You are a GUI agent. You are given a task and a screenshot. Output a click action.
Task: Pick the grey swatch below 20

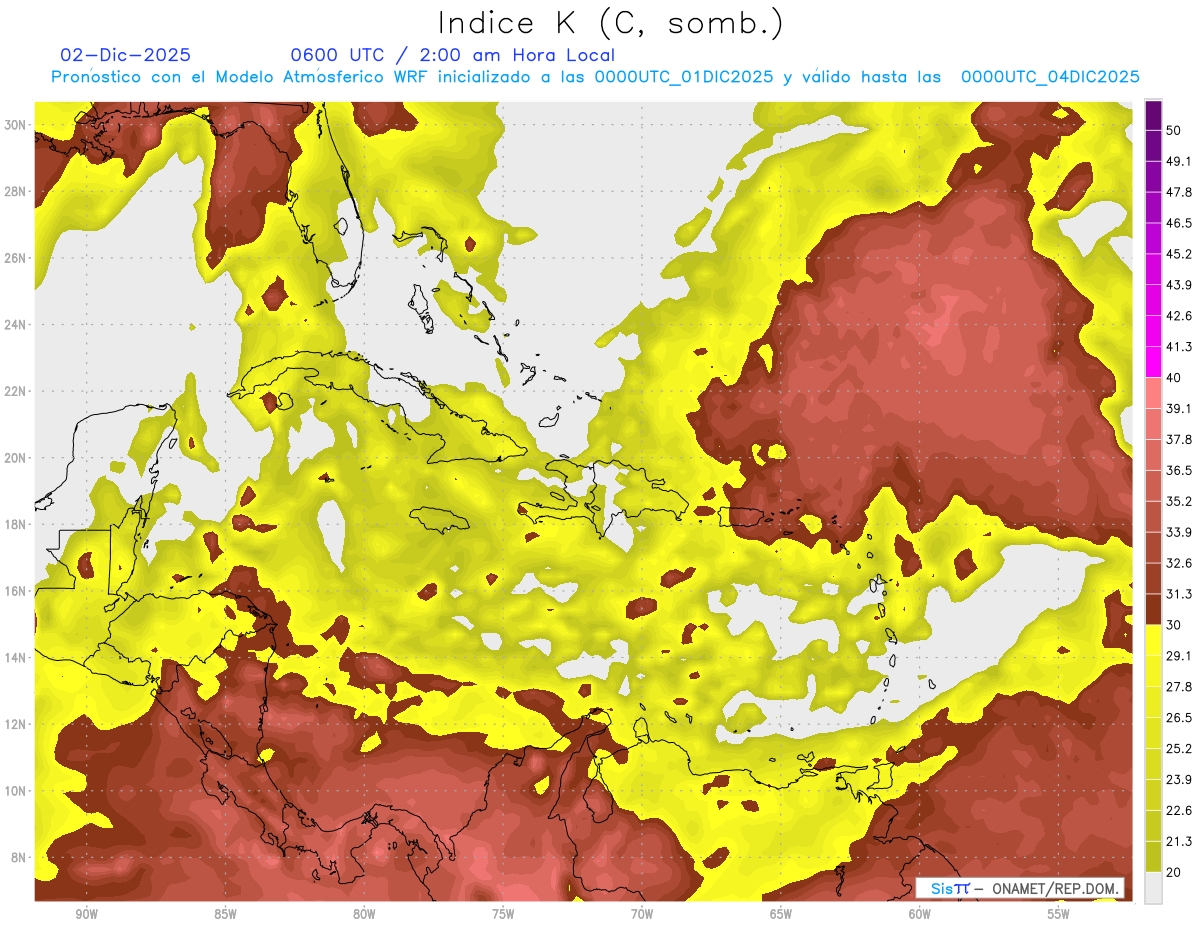click(x=1153, y=887)
